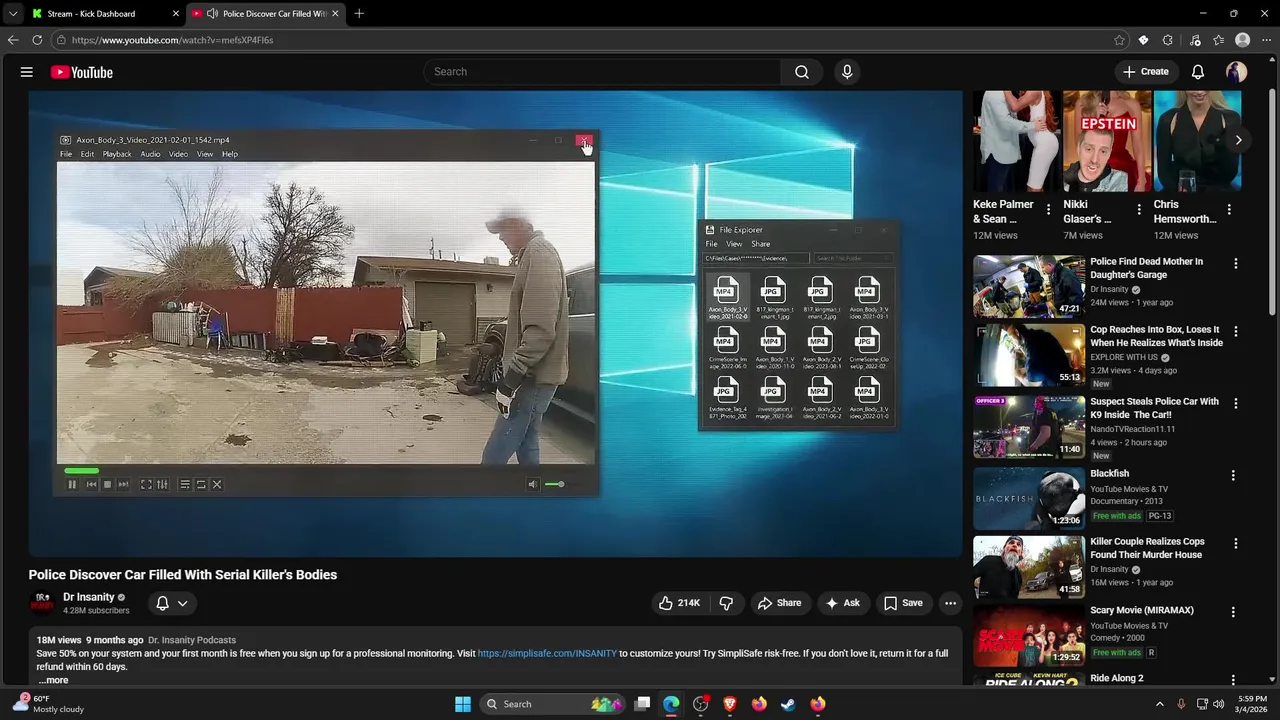Image resolution: width=1280 pixels, height=720 pixels.
Task: Open Scary Movie (MIRAMAX) title
Action: pyautogui.click(x=1142, y=610)
